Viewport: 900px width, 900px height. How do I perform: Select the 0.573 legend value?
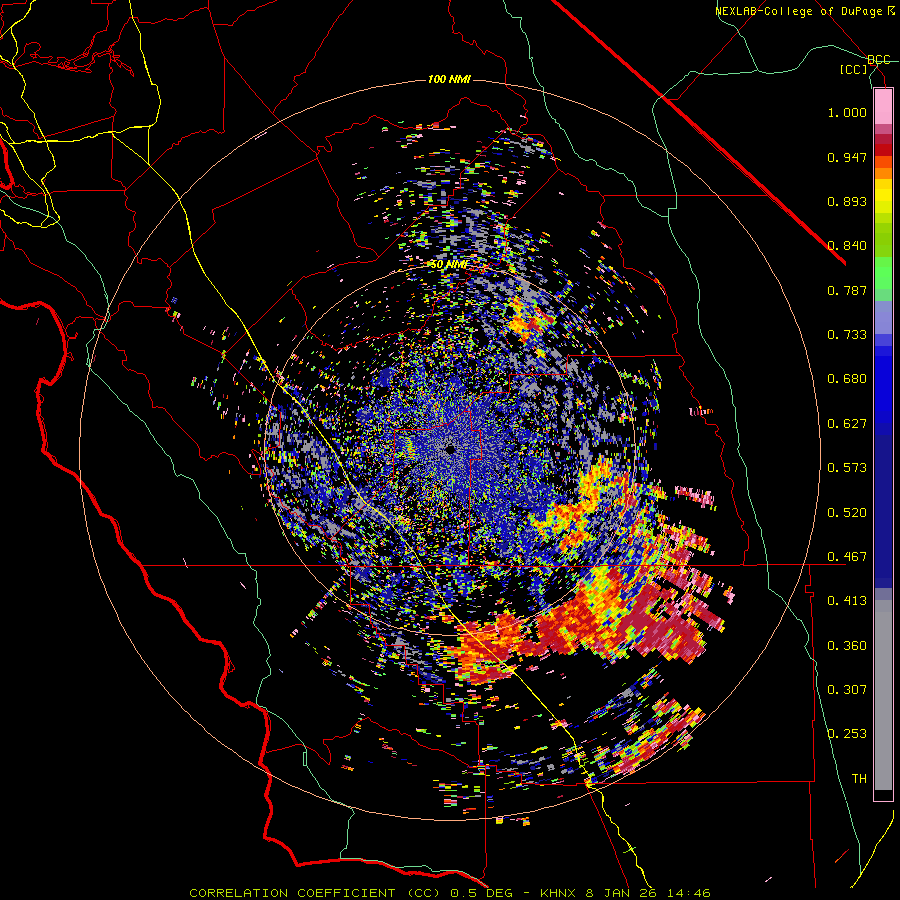click(x=847, y=468)
